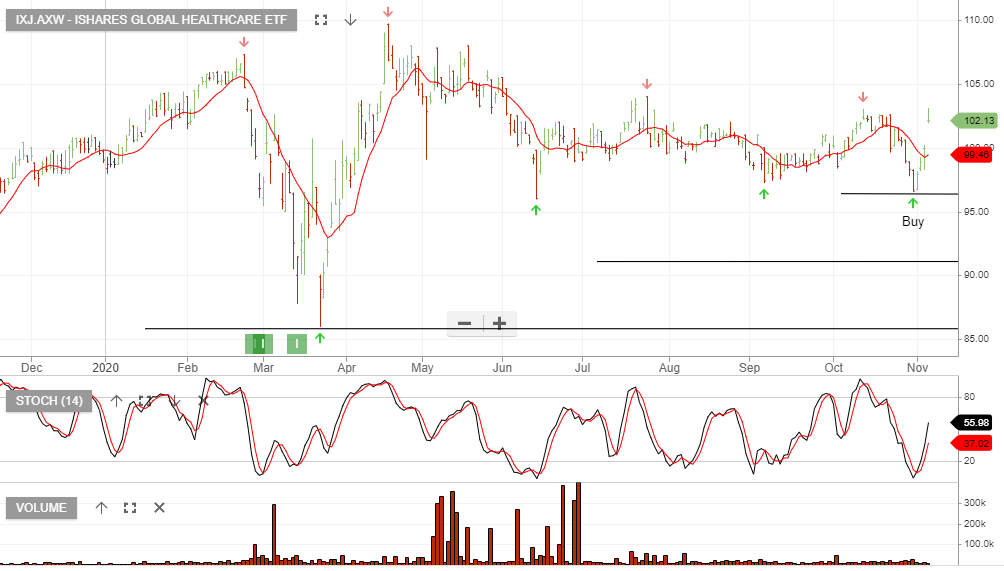Click the IXJ.AXW iShares Global Healthcare ETF title
Screen dimensions: 1004x571
(x=151, y=20)
